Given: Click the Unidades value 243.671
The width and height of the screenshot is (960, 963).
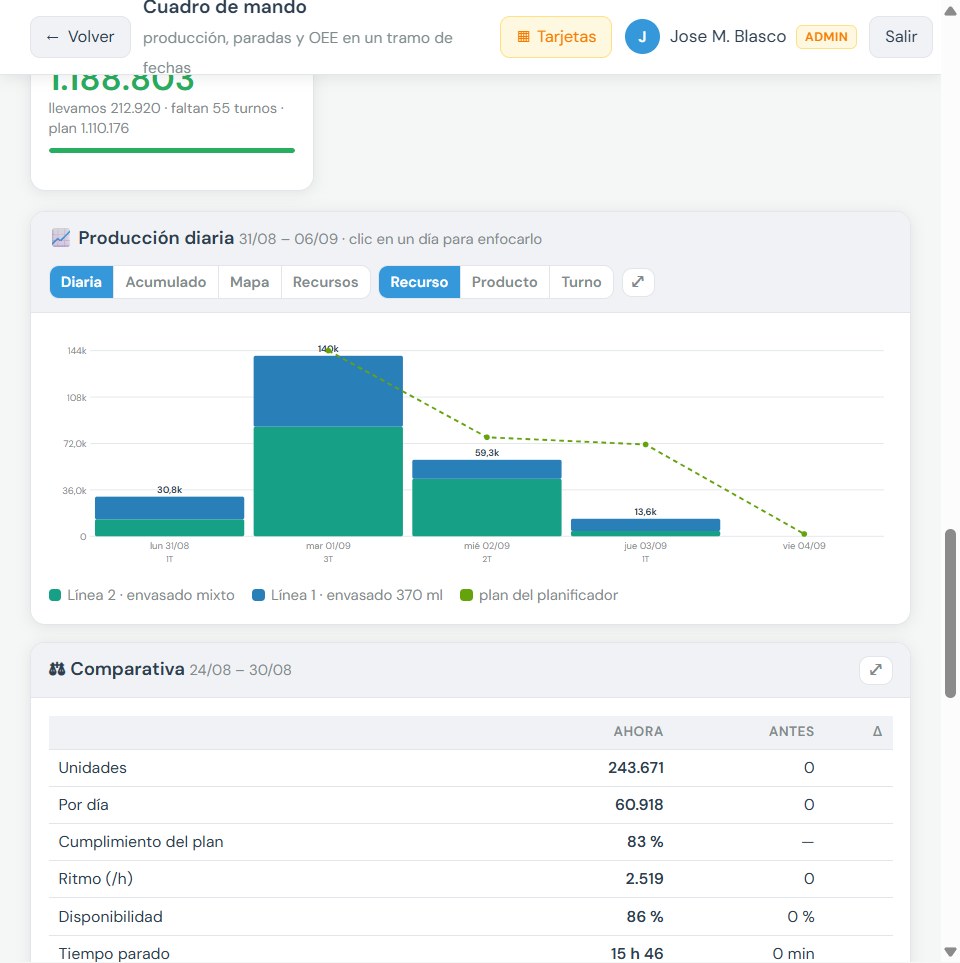Looking at the screenshot, I should pyautogui.click(x=636, y=768).
